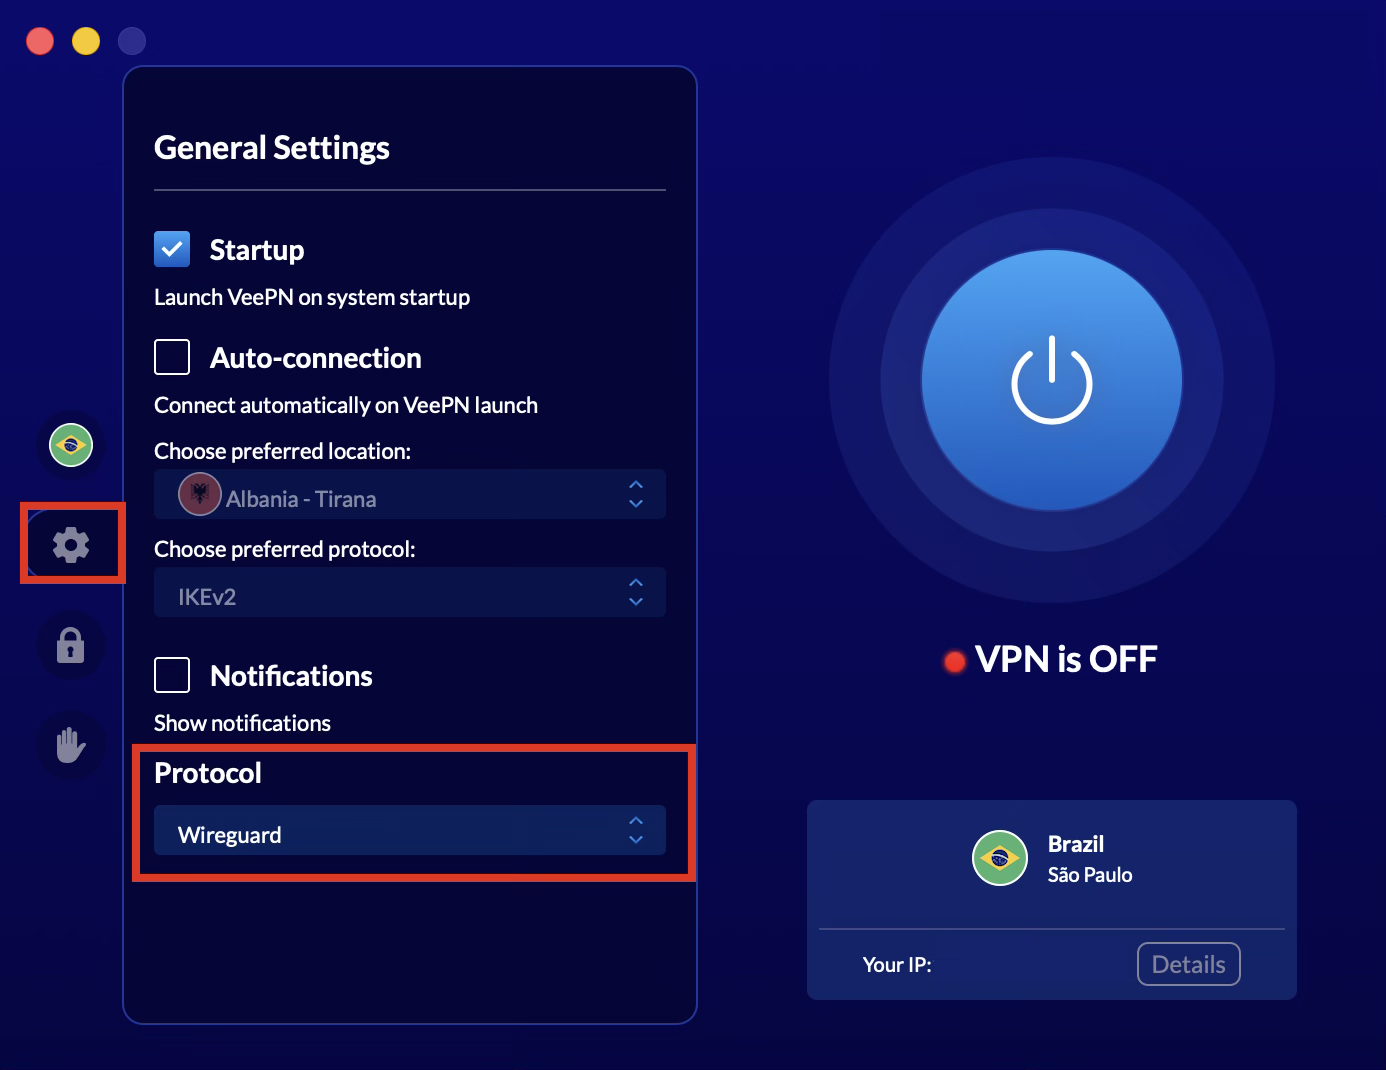Click the Brazil flag beside São Paulo
1386x1070 pixels.
[x=999, y=858]
